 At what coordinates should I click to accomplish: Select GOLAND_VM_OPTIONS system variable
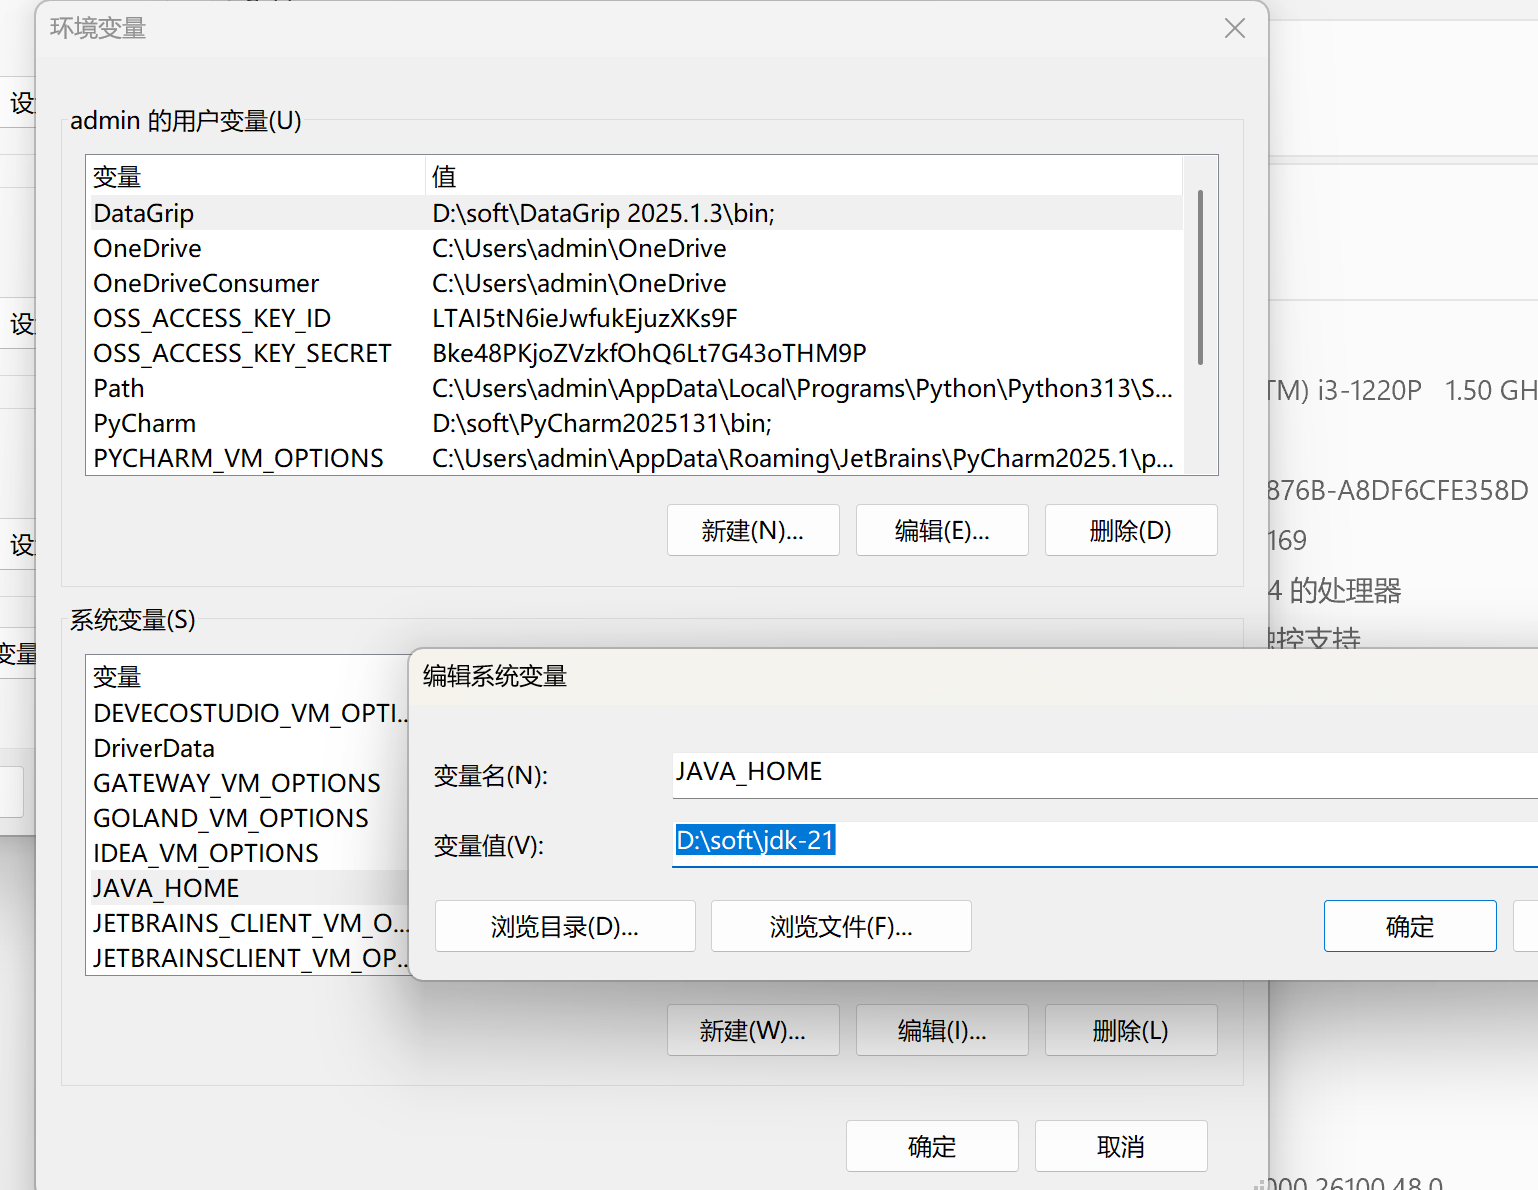coord(231,818)
